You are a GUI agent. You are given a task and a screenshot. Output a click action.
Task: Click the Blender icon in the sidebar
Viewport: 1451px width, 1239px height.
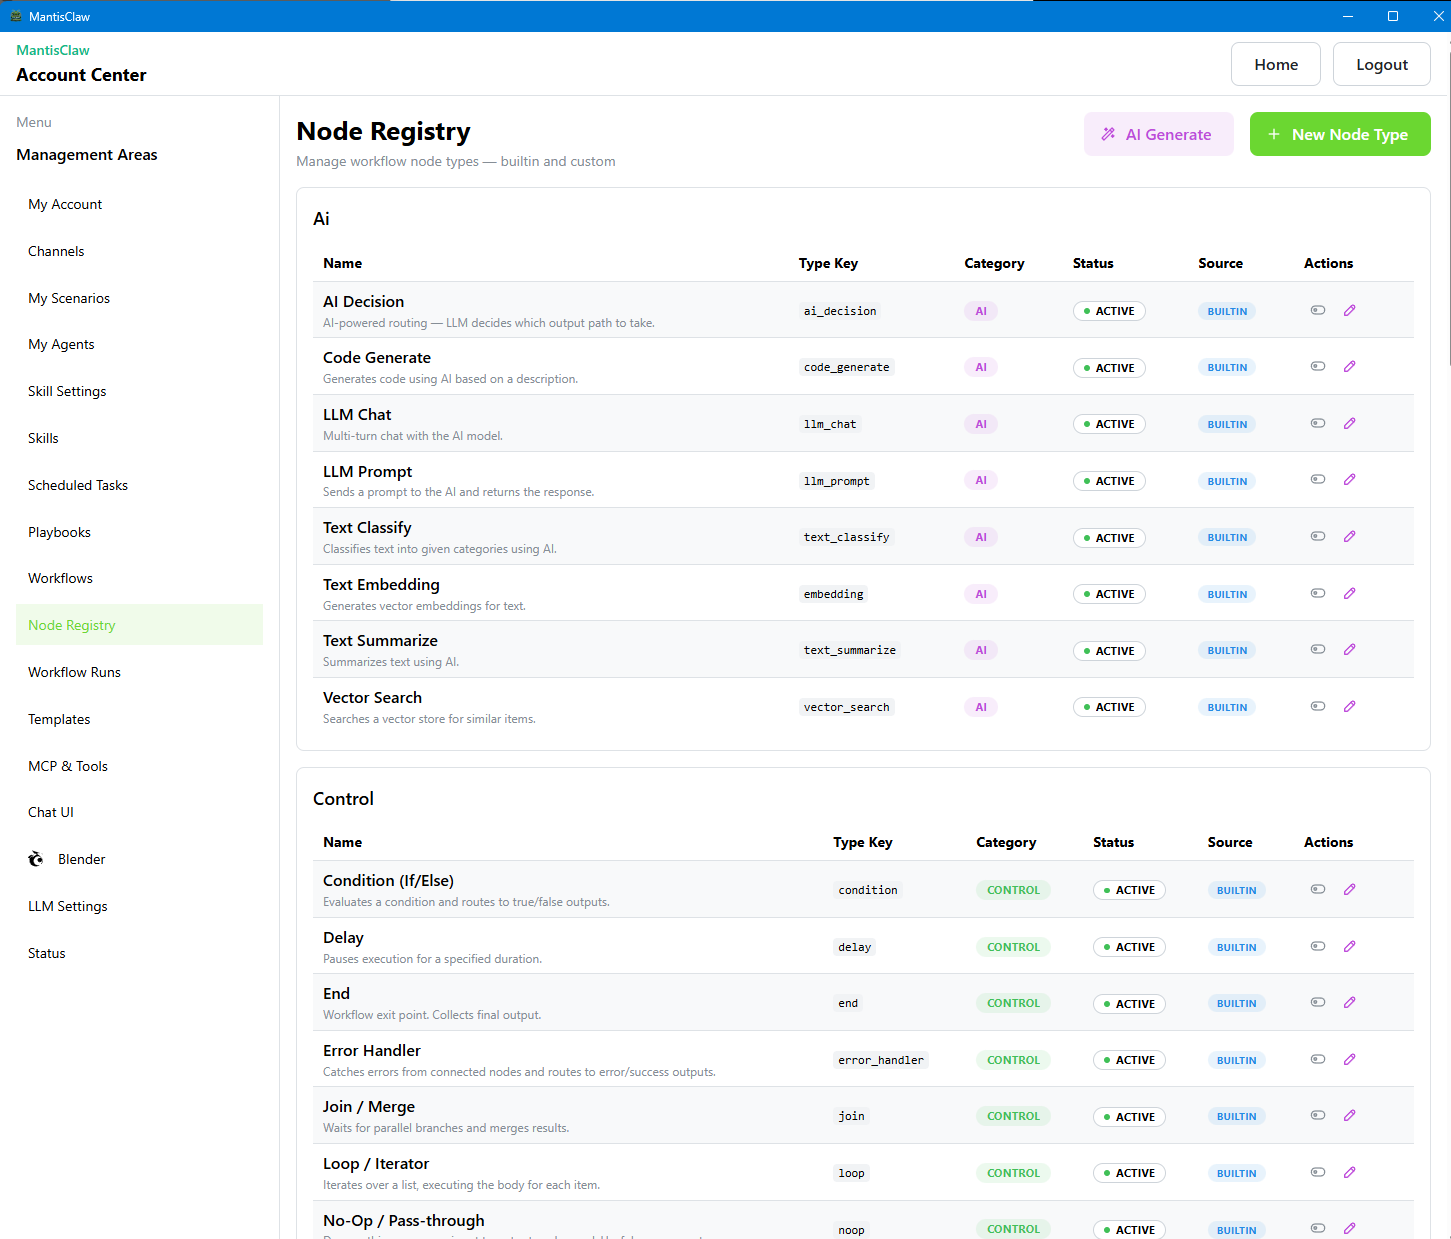click(36, 858)
